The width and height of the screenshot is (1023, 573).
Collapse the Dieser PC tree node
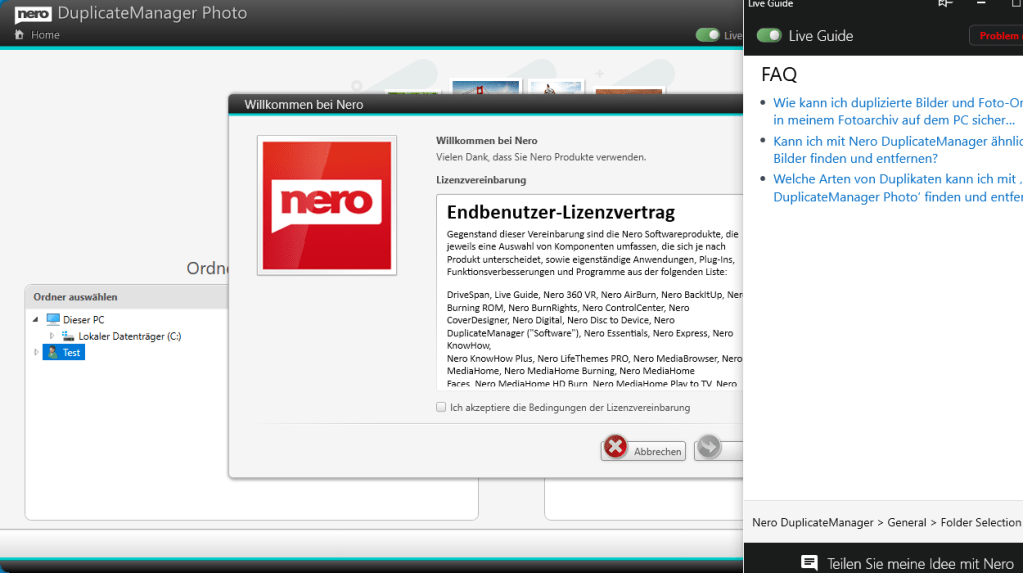point(37,320)
